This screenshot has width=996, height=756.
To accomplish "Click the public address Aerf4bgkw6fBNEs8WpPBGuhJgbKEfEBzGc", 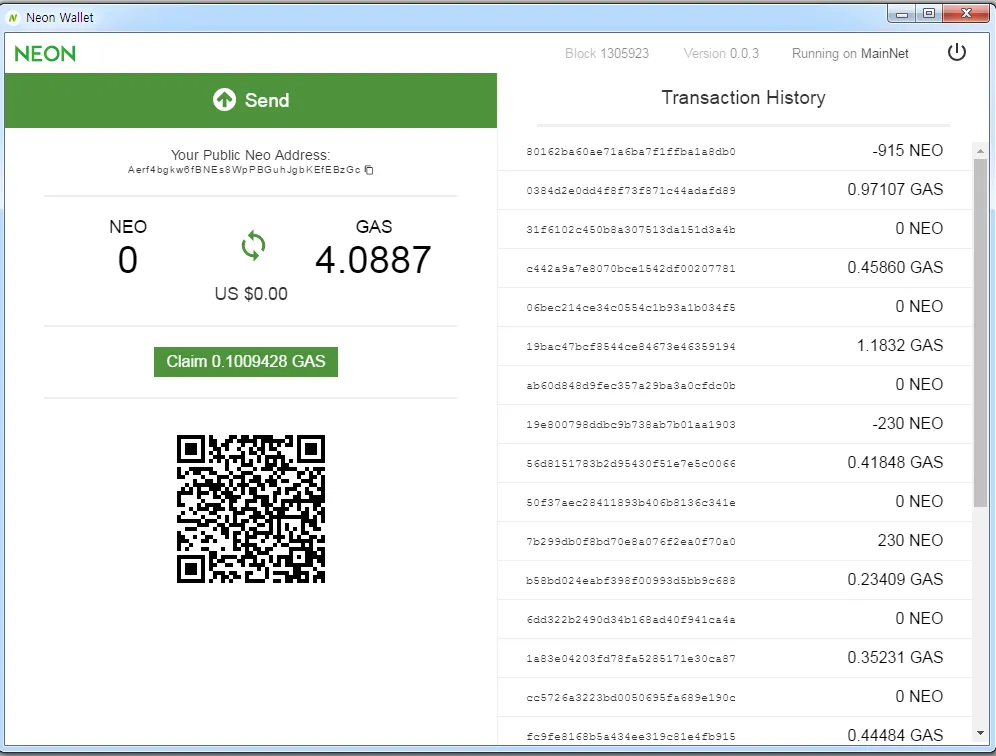I will point(244,170).
